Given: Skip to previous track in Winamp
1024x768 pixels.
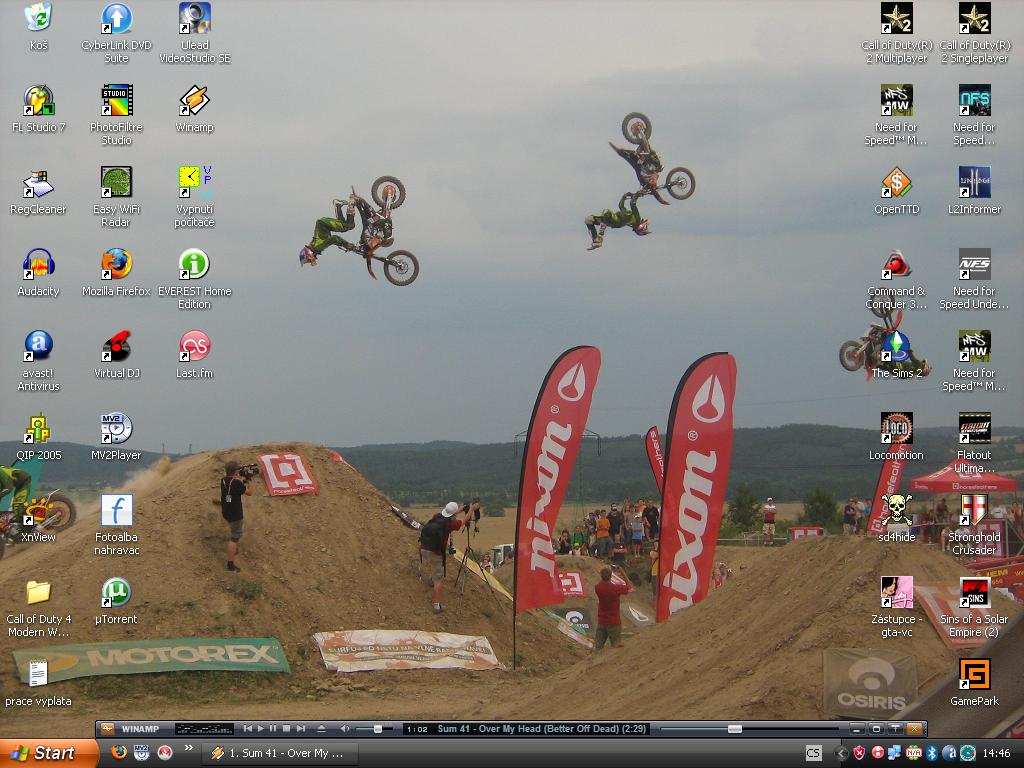Looking at the screenshot, I should click(x=248, y=728).
